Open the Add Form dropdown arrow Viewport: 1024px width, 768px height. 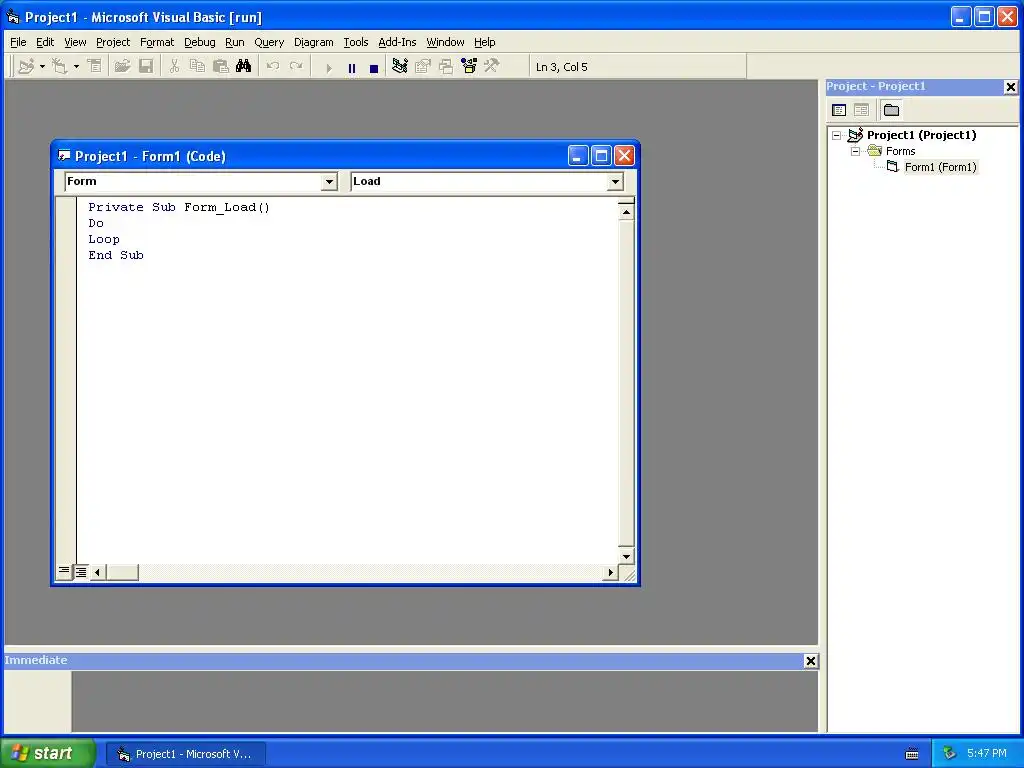pos(76,67)
